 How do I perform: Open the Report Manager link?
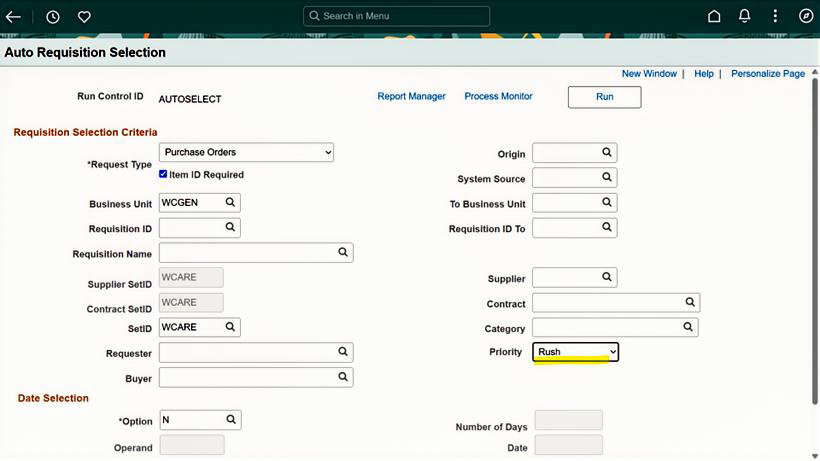coord(411,97)
